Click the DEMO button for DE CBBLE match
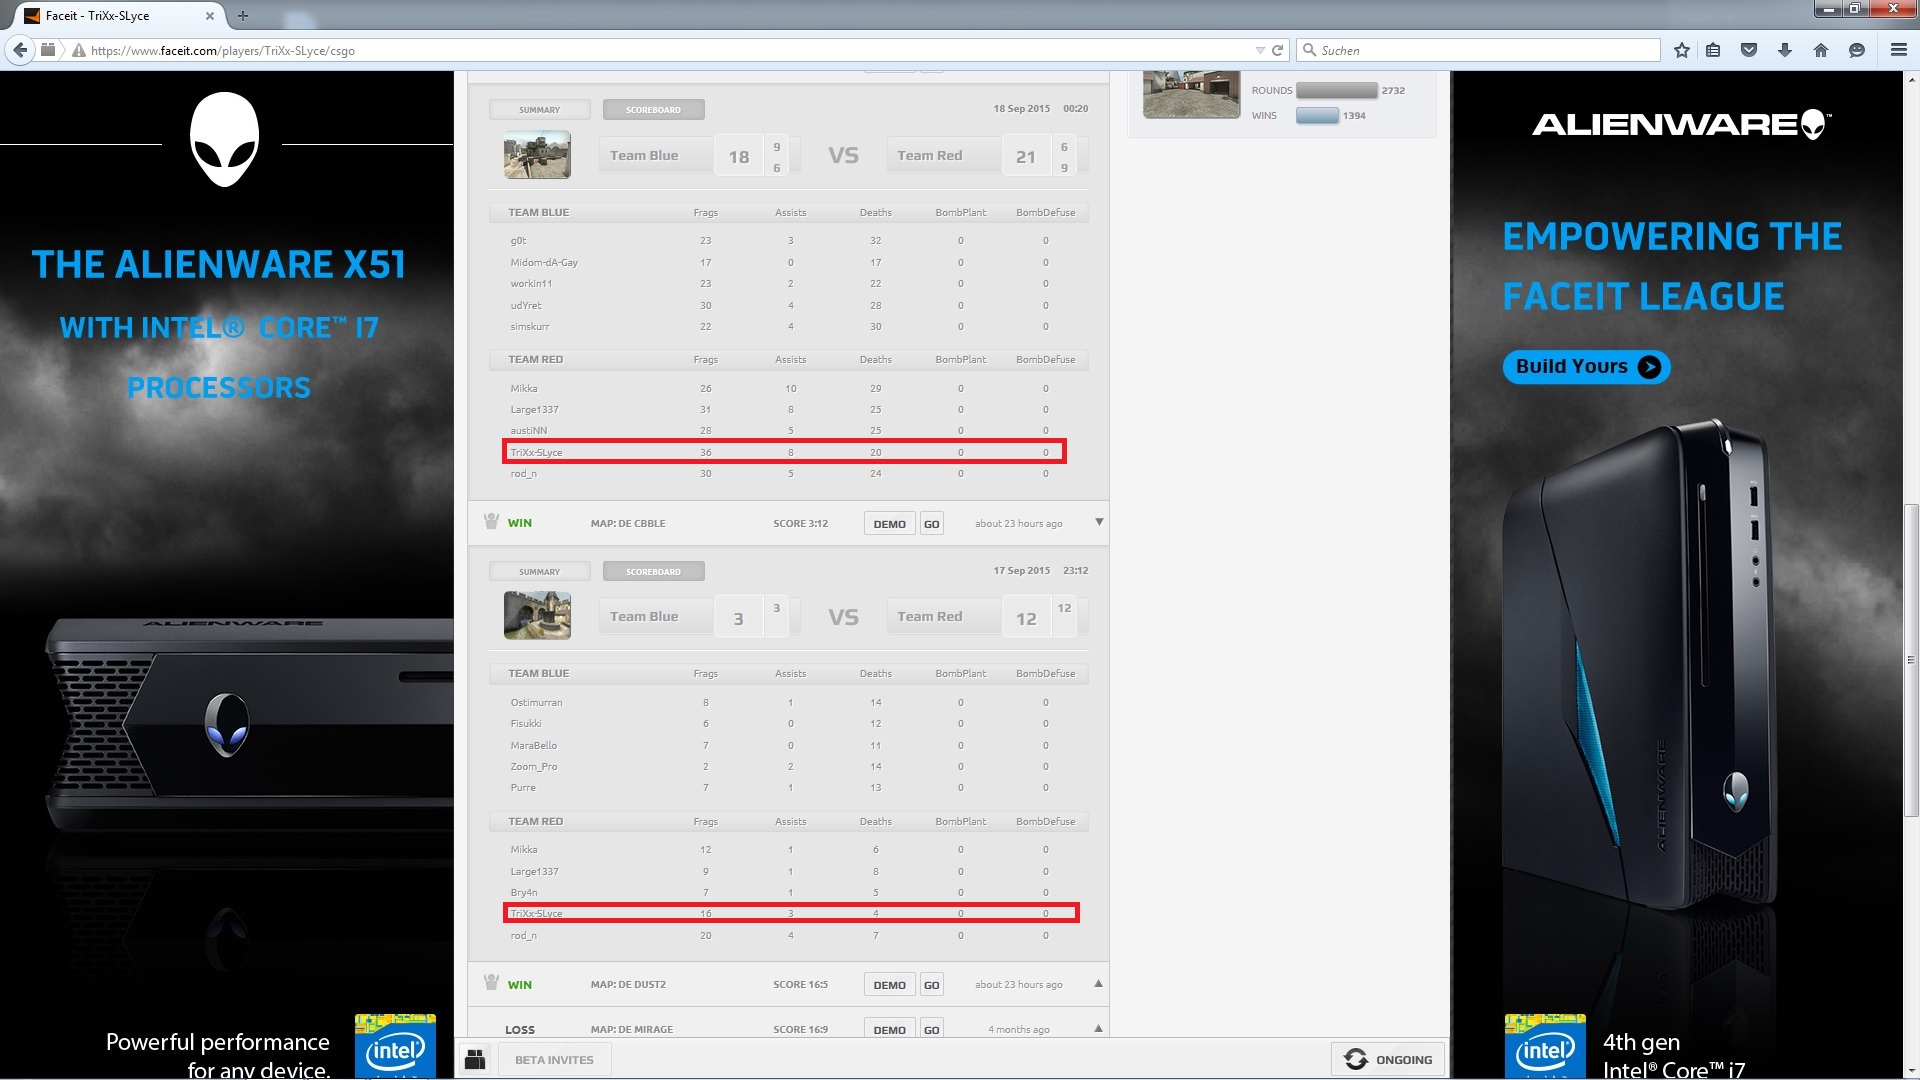The image size is (1920, 1080). click(889, 524)
